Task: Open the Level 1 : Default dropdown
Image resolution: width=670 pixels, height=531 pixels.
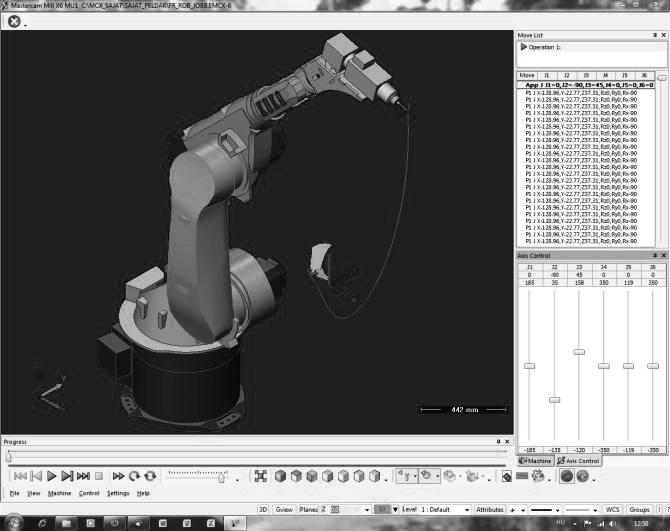Action: (x=467, y=510)
